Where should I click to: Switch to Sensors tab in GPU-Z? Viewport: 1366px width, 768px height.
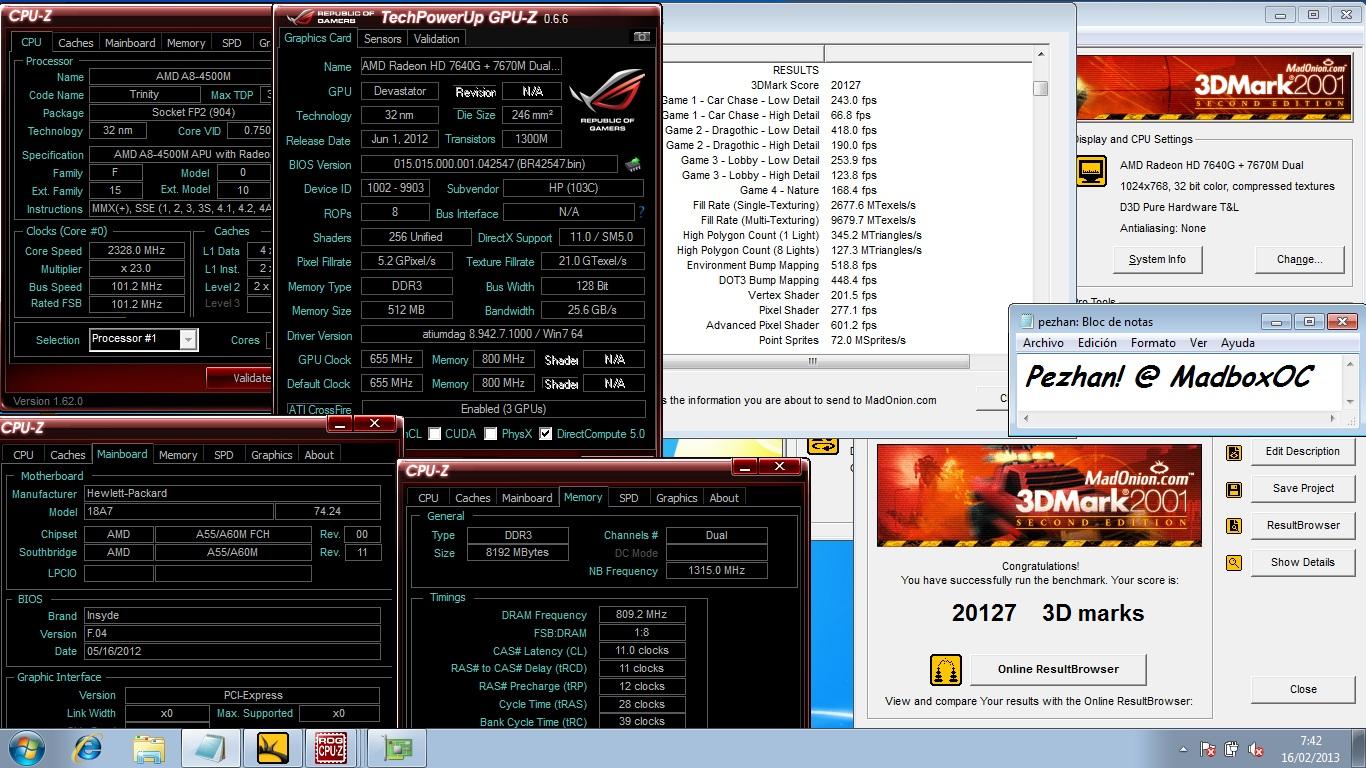382,39
